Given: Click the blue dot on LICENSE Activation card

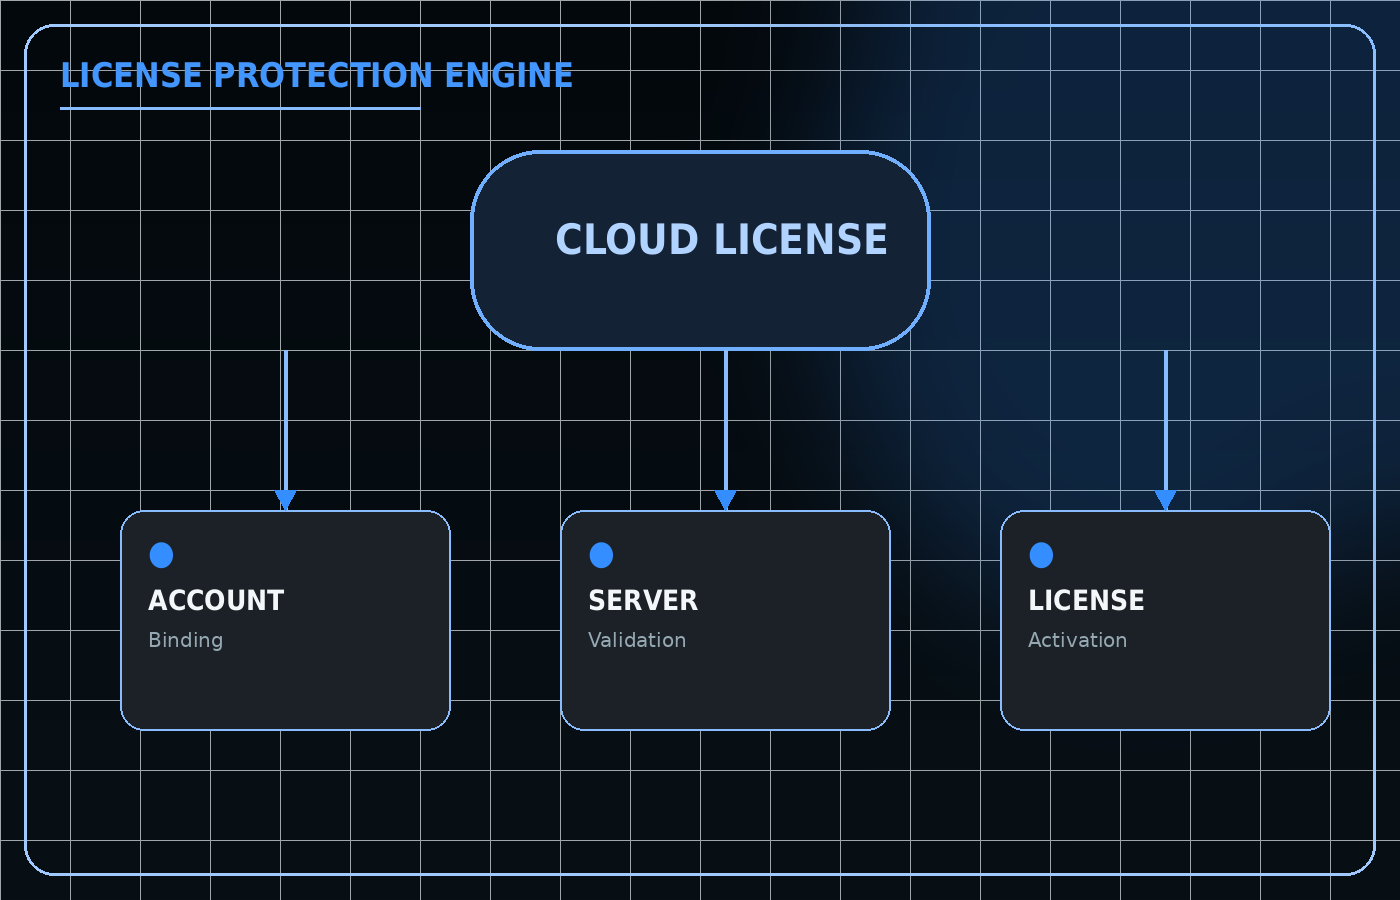Looking at the screenshot, I should pyautogui.click(x=1041, y=555).
